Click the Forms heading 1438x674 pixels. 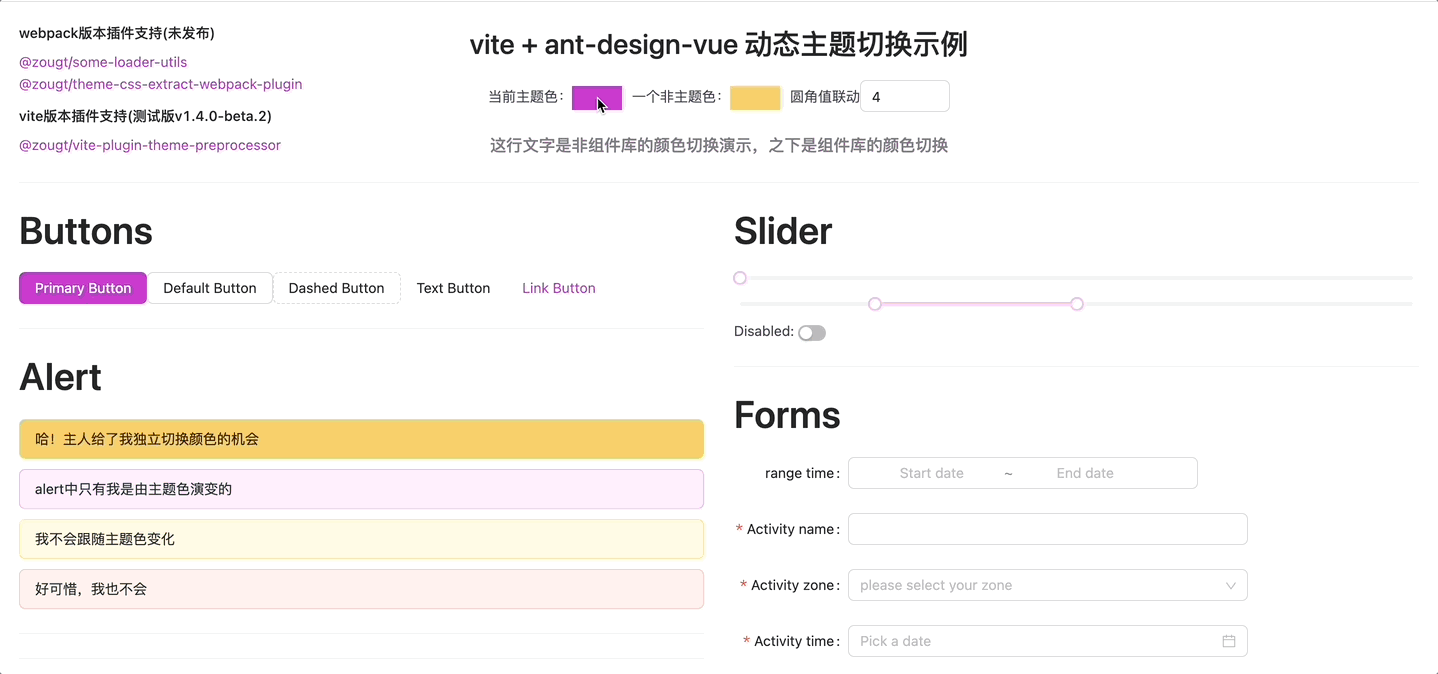787,415
